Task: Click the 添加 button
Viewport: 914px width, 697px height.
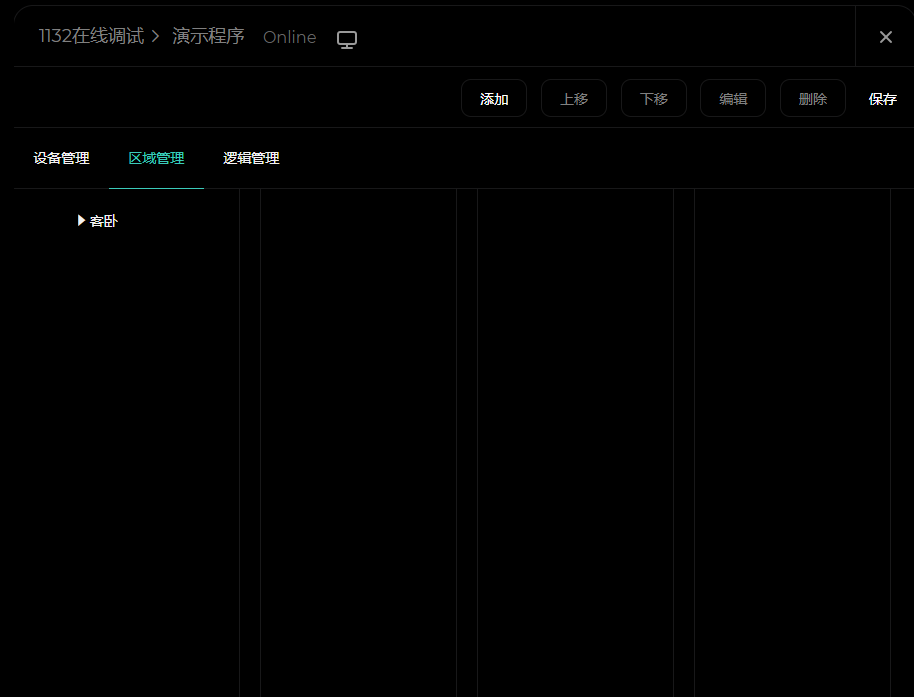Action: tap(494, 98)
